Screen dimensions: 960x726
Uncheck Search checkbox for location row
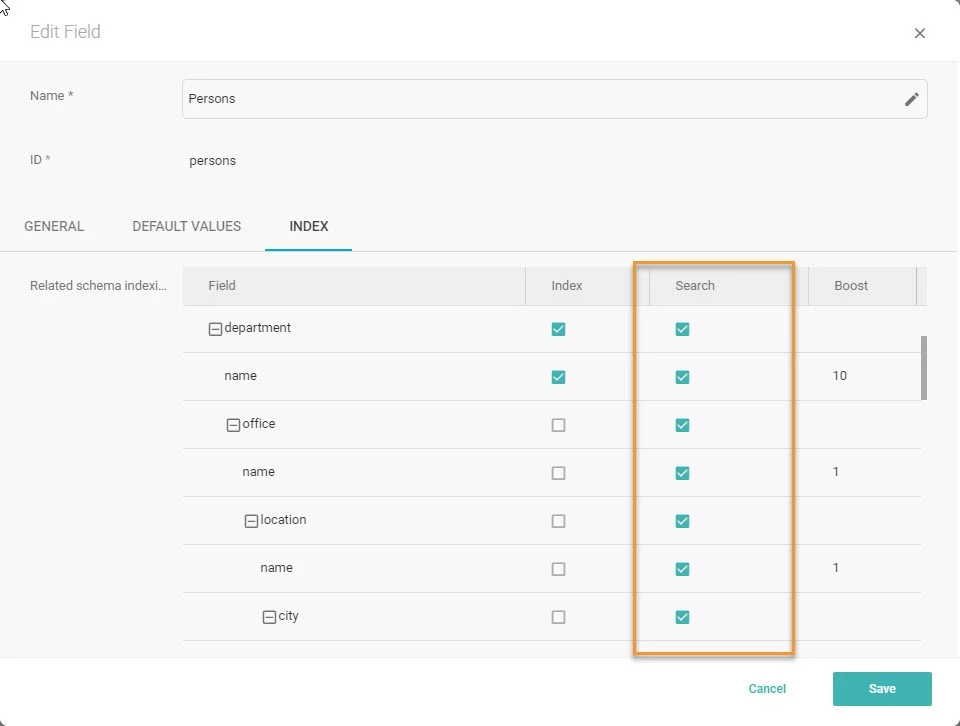pyautogui.click(x=682, y=521)
